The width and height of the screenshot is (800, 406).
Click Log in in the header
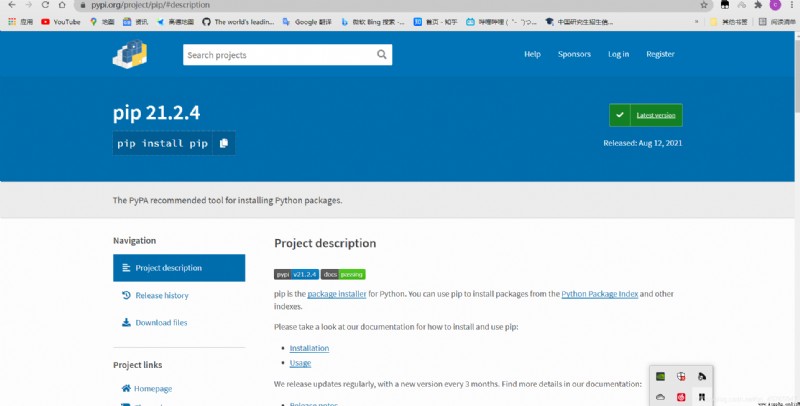618,54
